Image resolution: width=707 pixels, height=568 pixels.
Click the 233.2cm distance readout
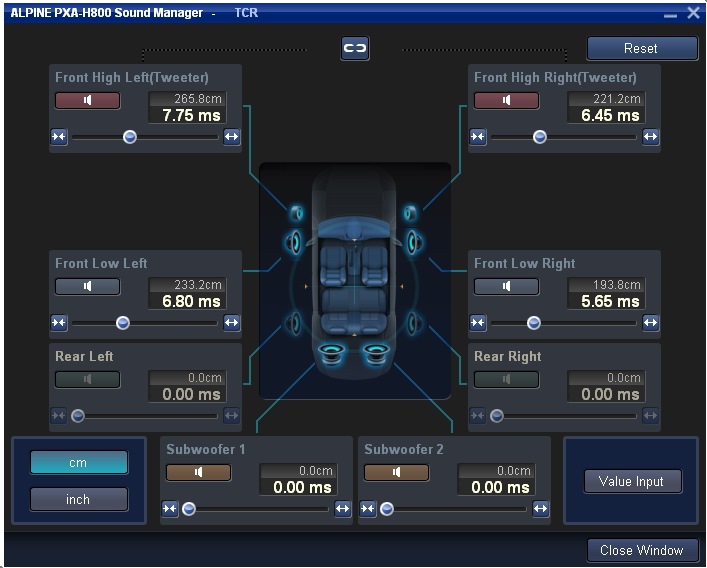click(x=197, y=285)
